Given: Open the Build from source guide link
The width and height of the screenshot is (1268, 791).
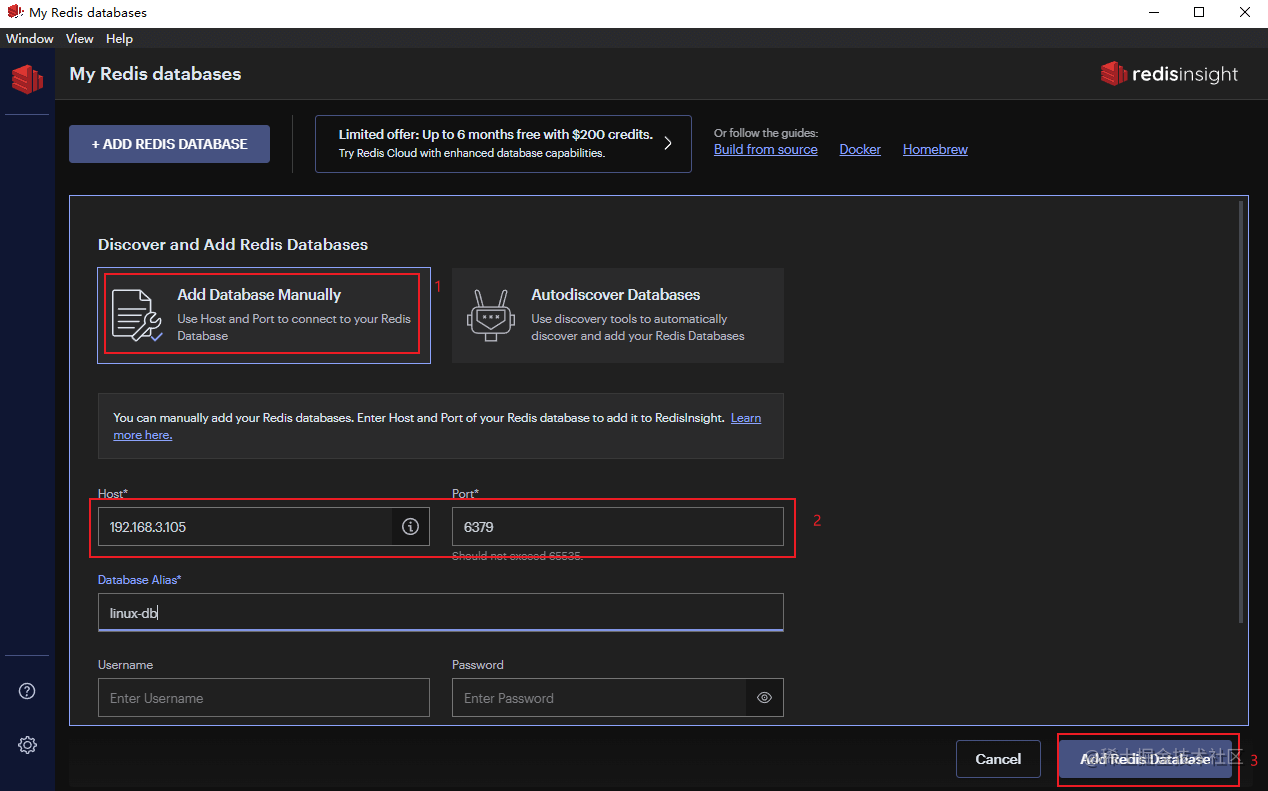Looking at the screenshot, I should click(766, 150).
